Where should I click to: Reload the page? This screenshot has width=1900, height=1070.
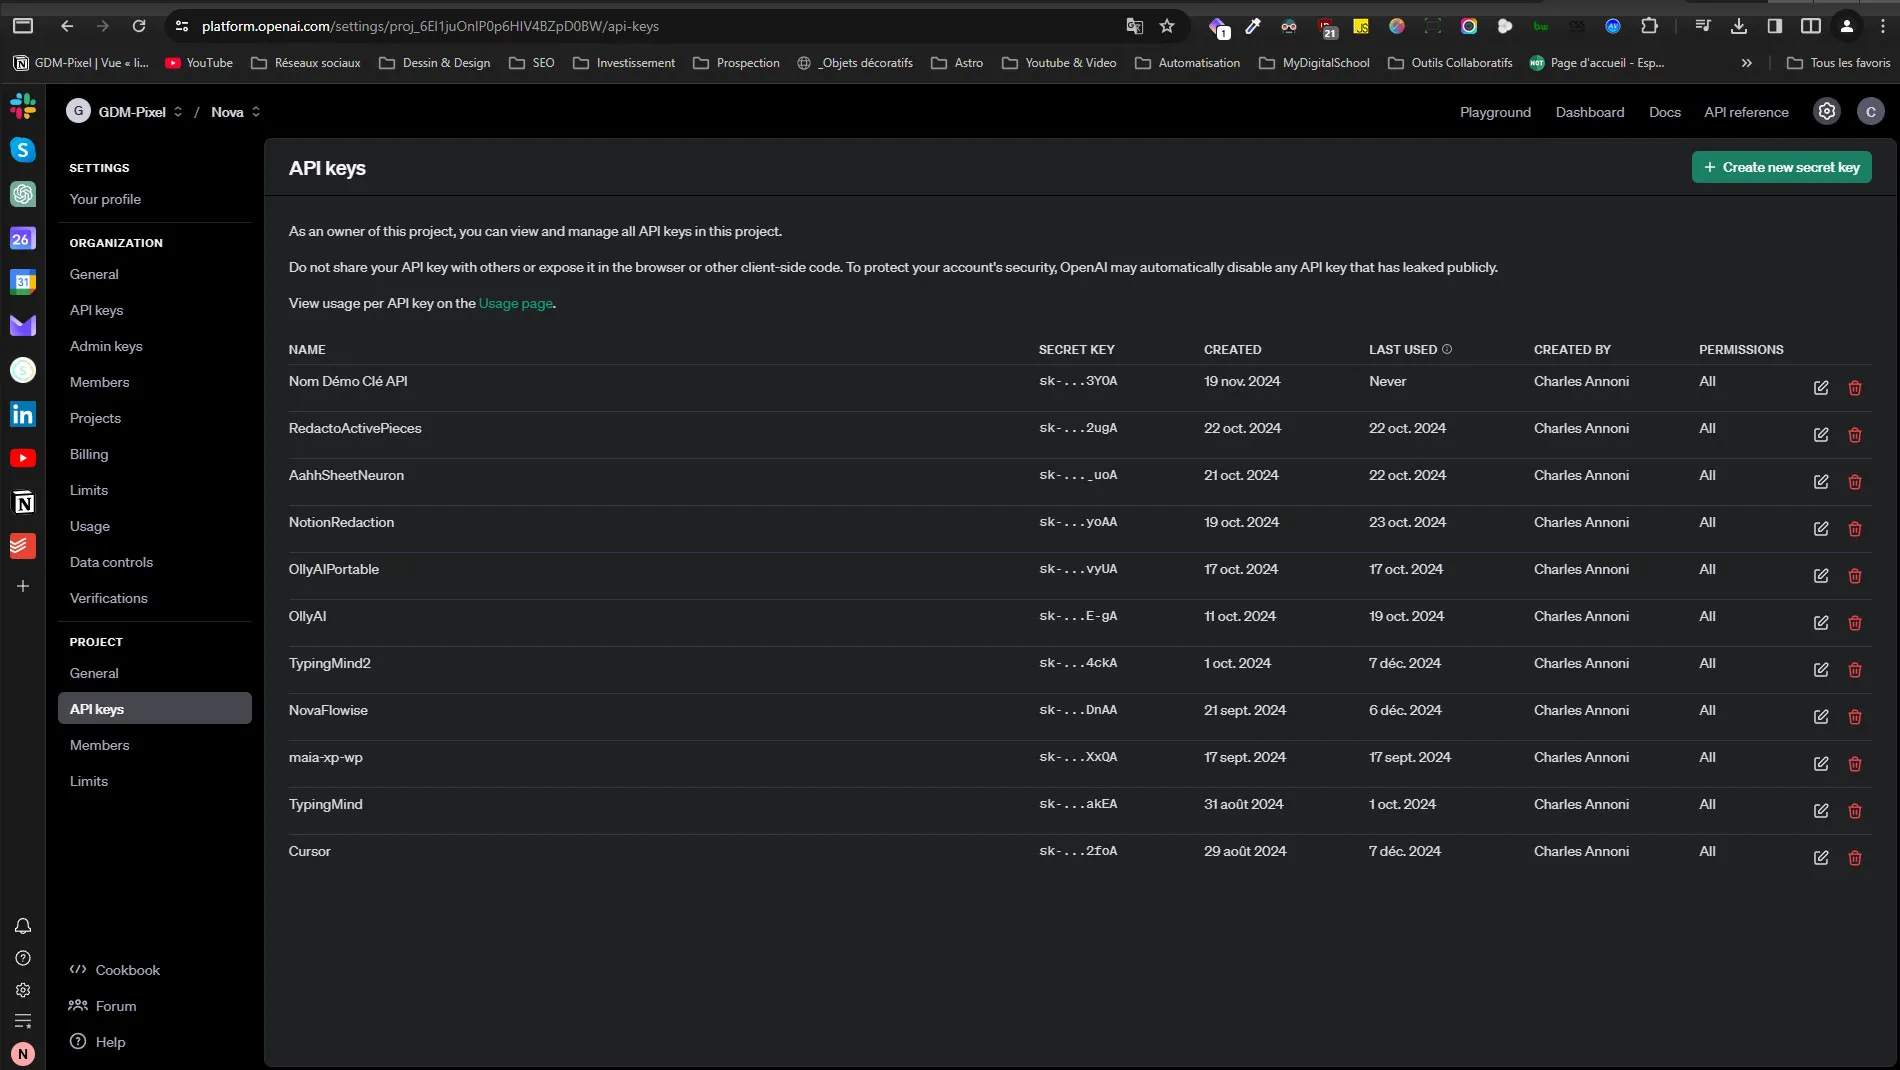click(139, 26)
